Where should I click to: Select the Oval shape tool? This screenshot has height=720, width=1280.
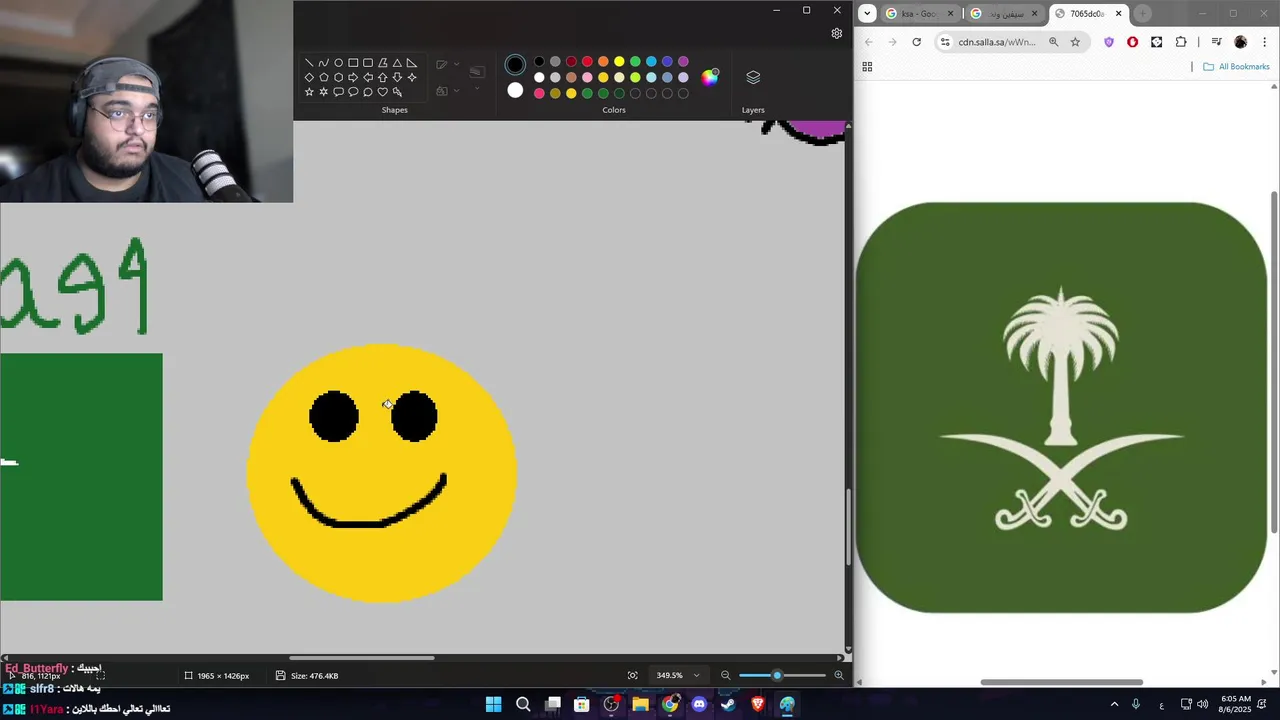click(338, 62)
